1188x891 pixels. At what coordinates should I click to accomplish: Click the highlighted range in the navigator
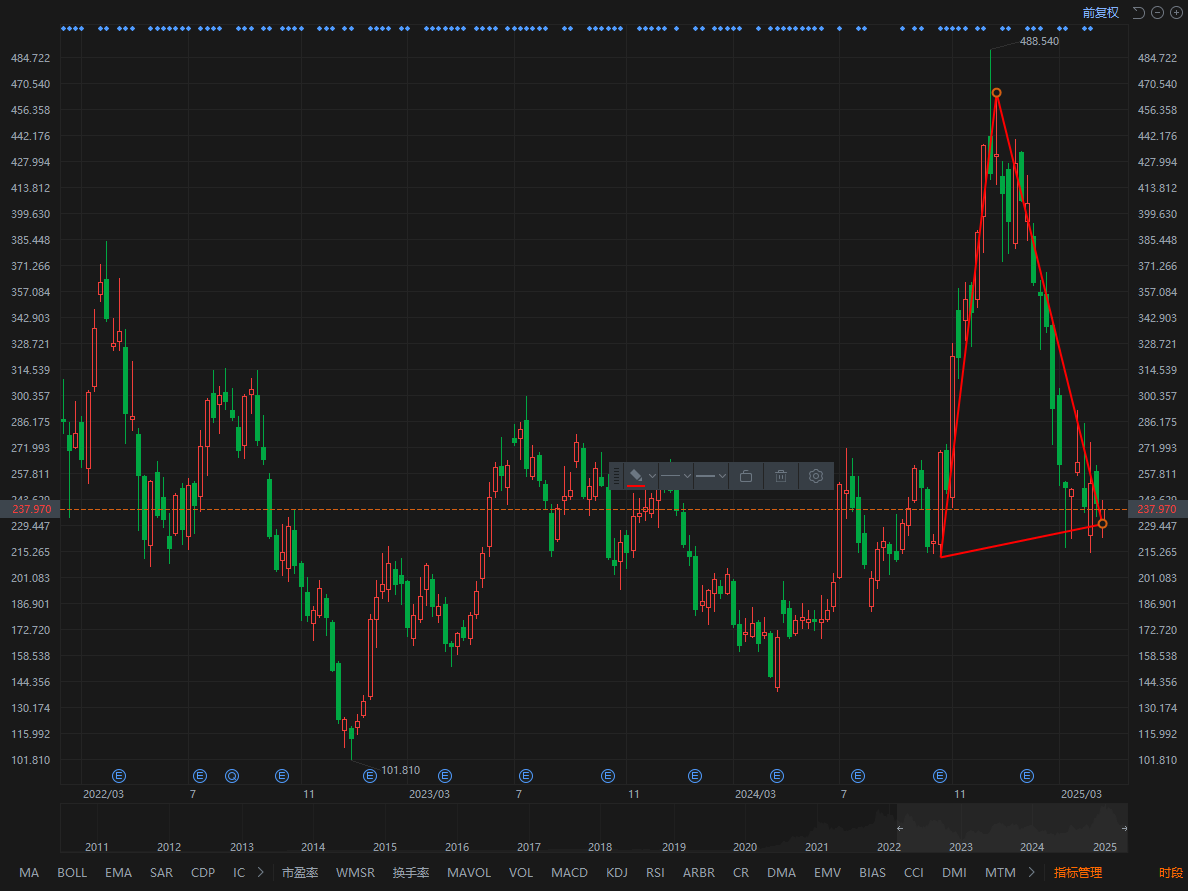[1012, 828]
